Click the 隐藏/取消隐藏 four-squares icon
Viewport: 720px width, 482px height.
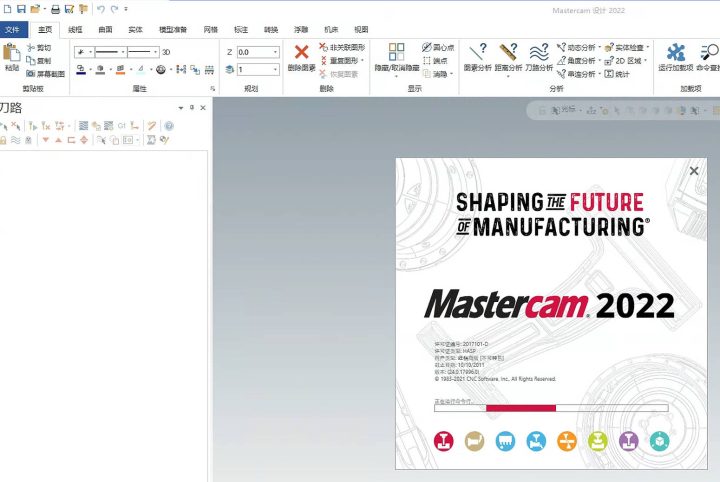coord(396,52)
